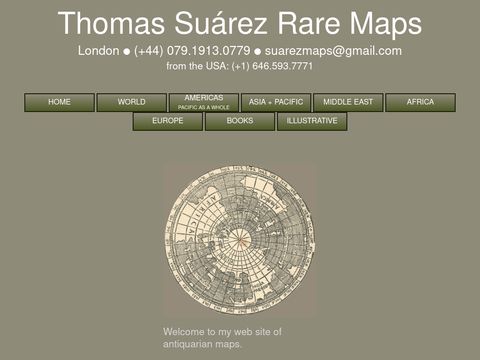The height and width of the screenshot is (360, 480).
Task: Click the circular polar projection map image
Action: (x=240, y=239)
